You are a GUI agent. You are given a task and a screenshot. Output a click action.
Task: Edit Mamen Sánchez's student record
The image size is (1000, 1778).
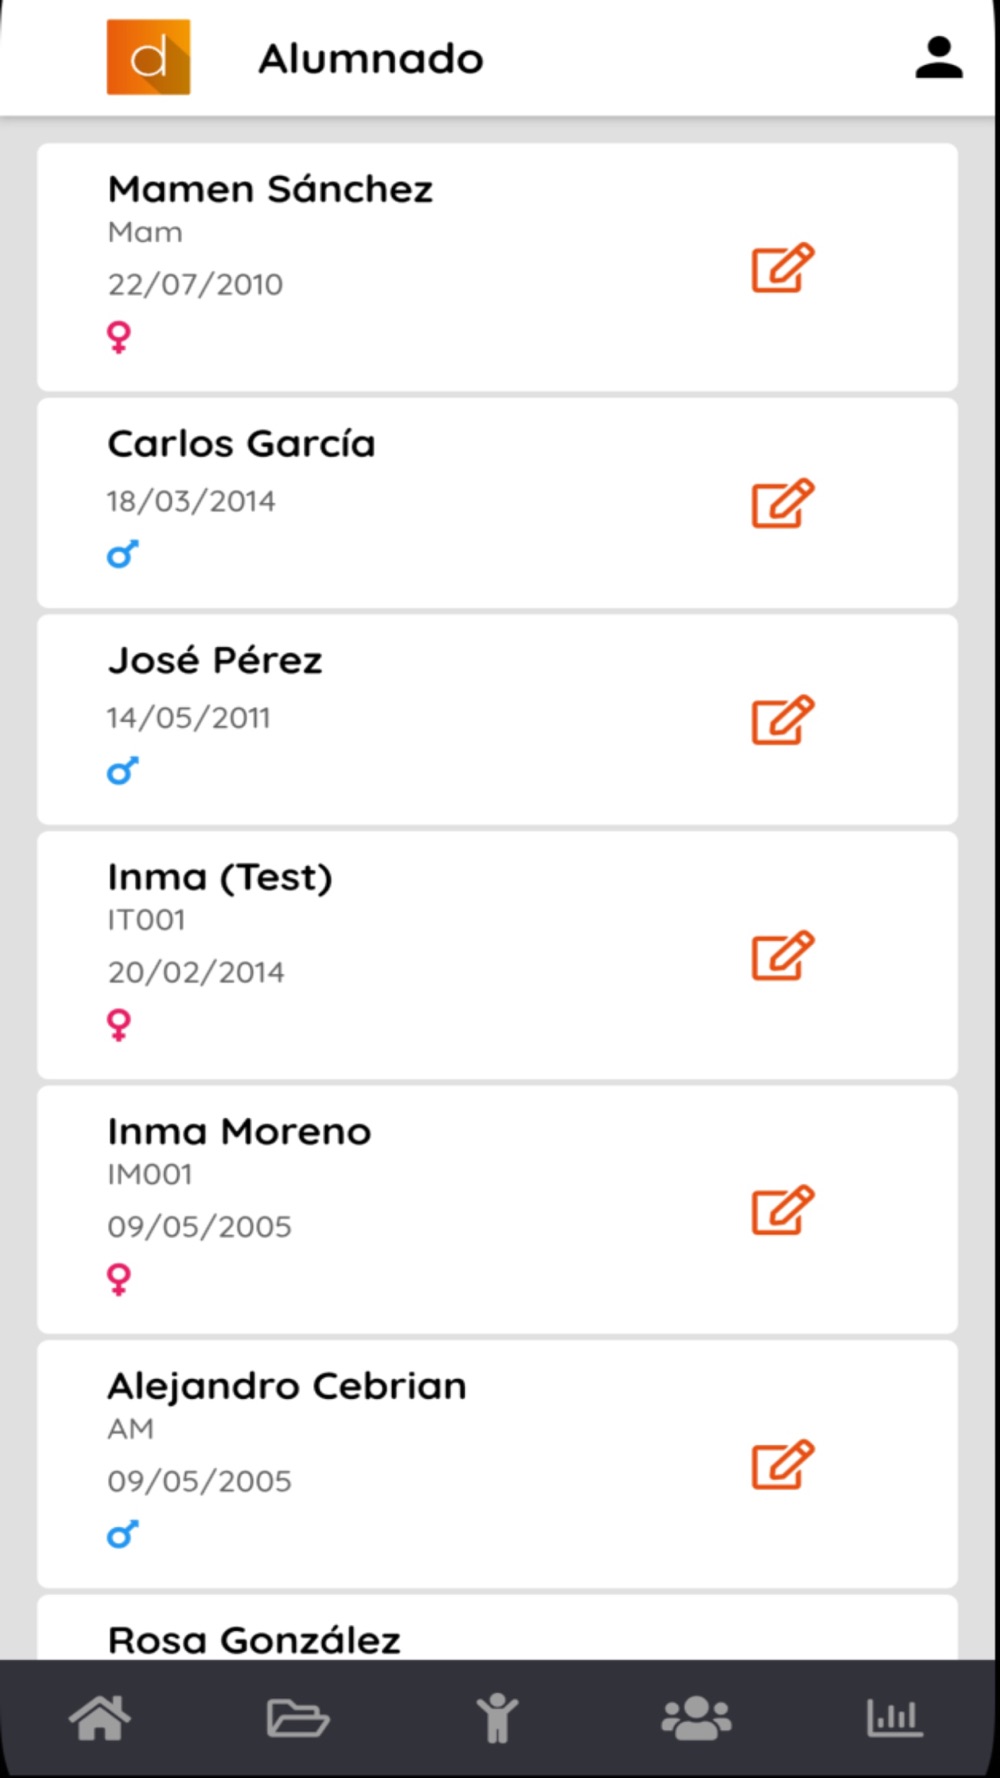[x=782, y=267]
